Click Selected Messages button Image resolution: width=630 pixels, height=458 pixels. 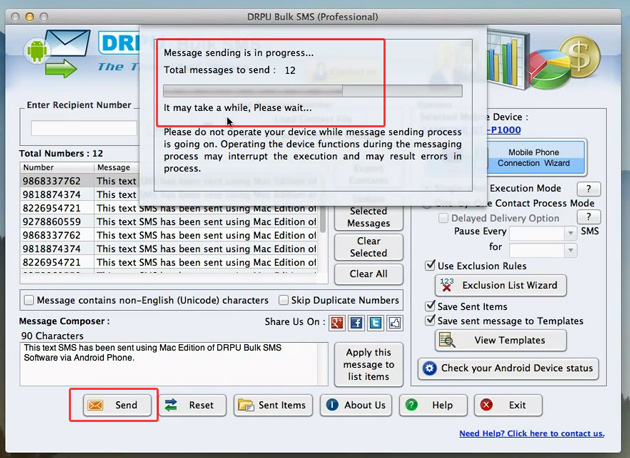click(368, 217)
